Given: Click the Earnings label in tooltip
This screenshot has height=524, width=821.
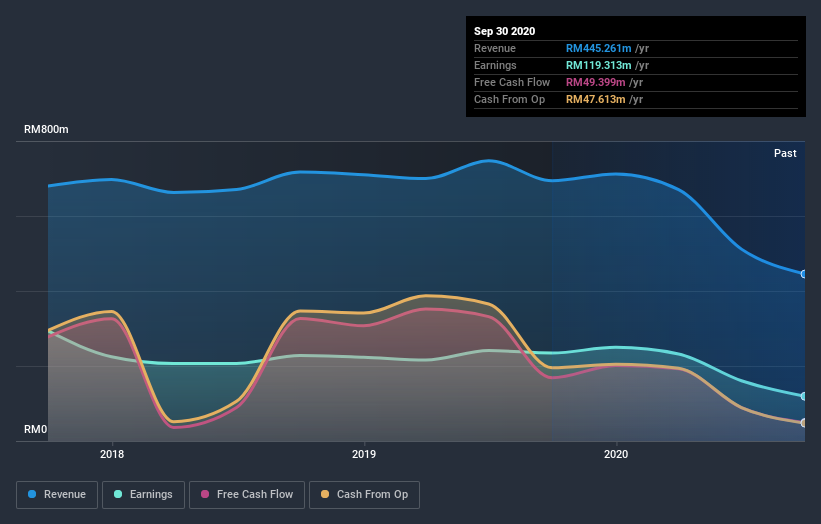Looking at the screenshot, I should tap(495, 65).
